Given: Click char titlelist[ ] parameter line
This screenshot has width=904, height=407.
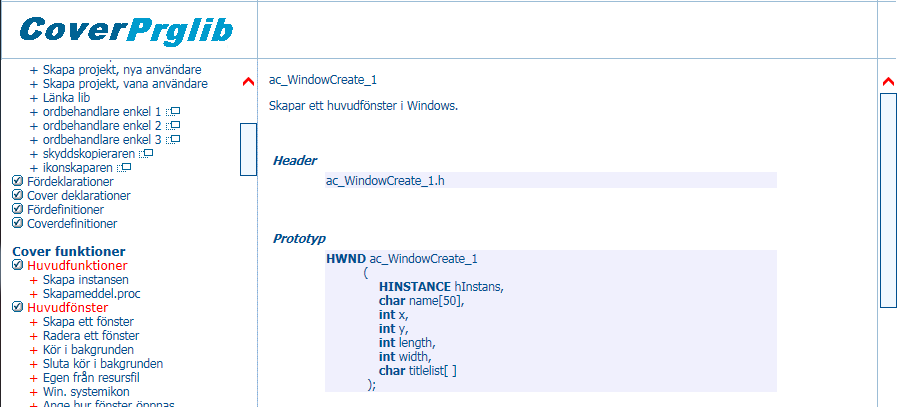Looking at the screenshot, I should [x=418, y=371].
